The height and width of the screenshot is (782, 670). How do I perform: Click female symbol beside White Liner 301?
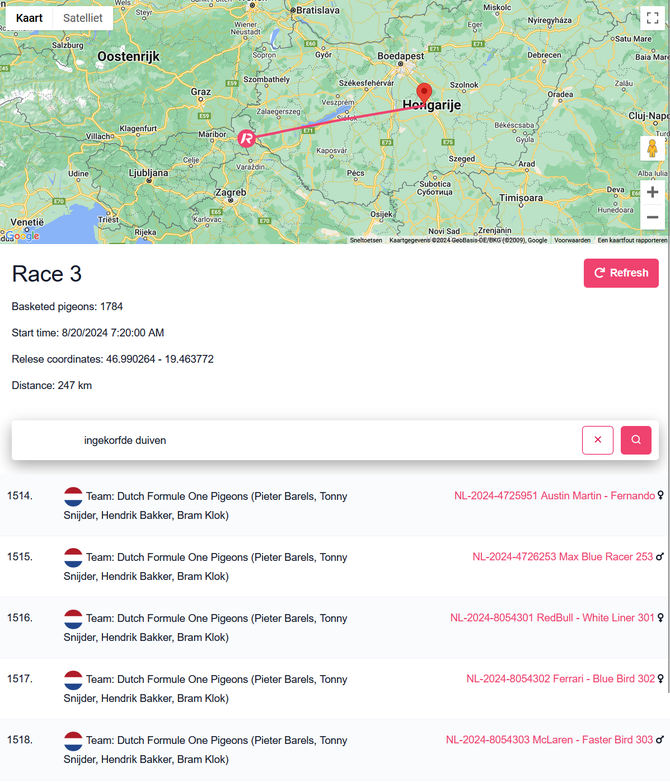661,617
